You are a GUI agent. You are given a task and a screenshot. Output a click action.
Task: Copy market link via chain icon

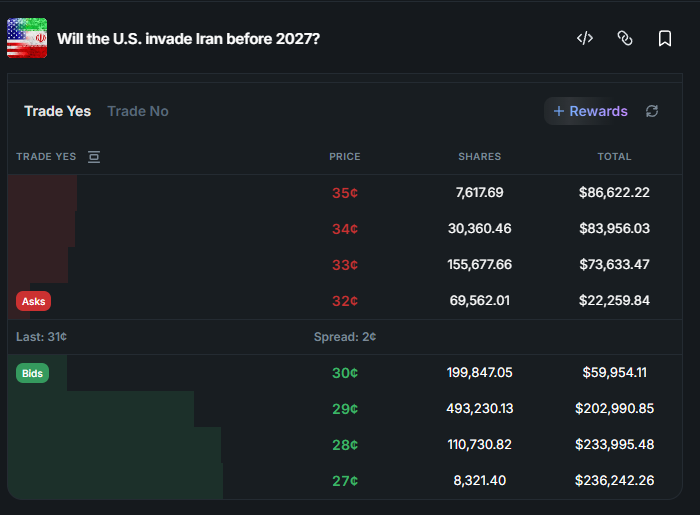625,38
